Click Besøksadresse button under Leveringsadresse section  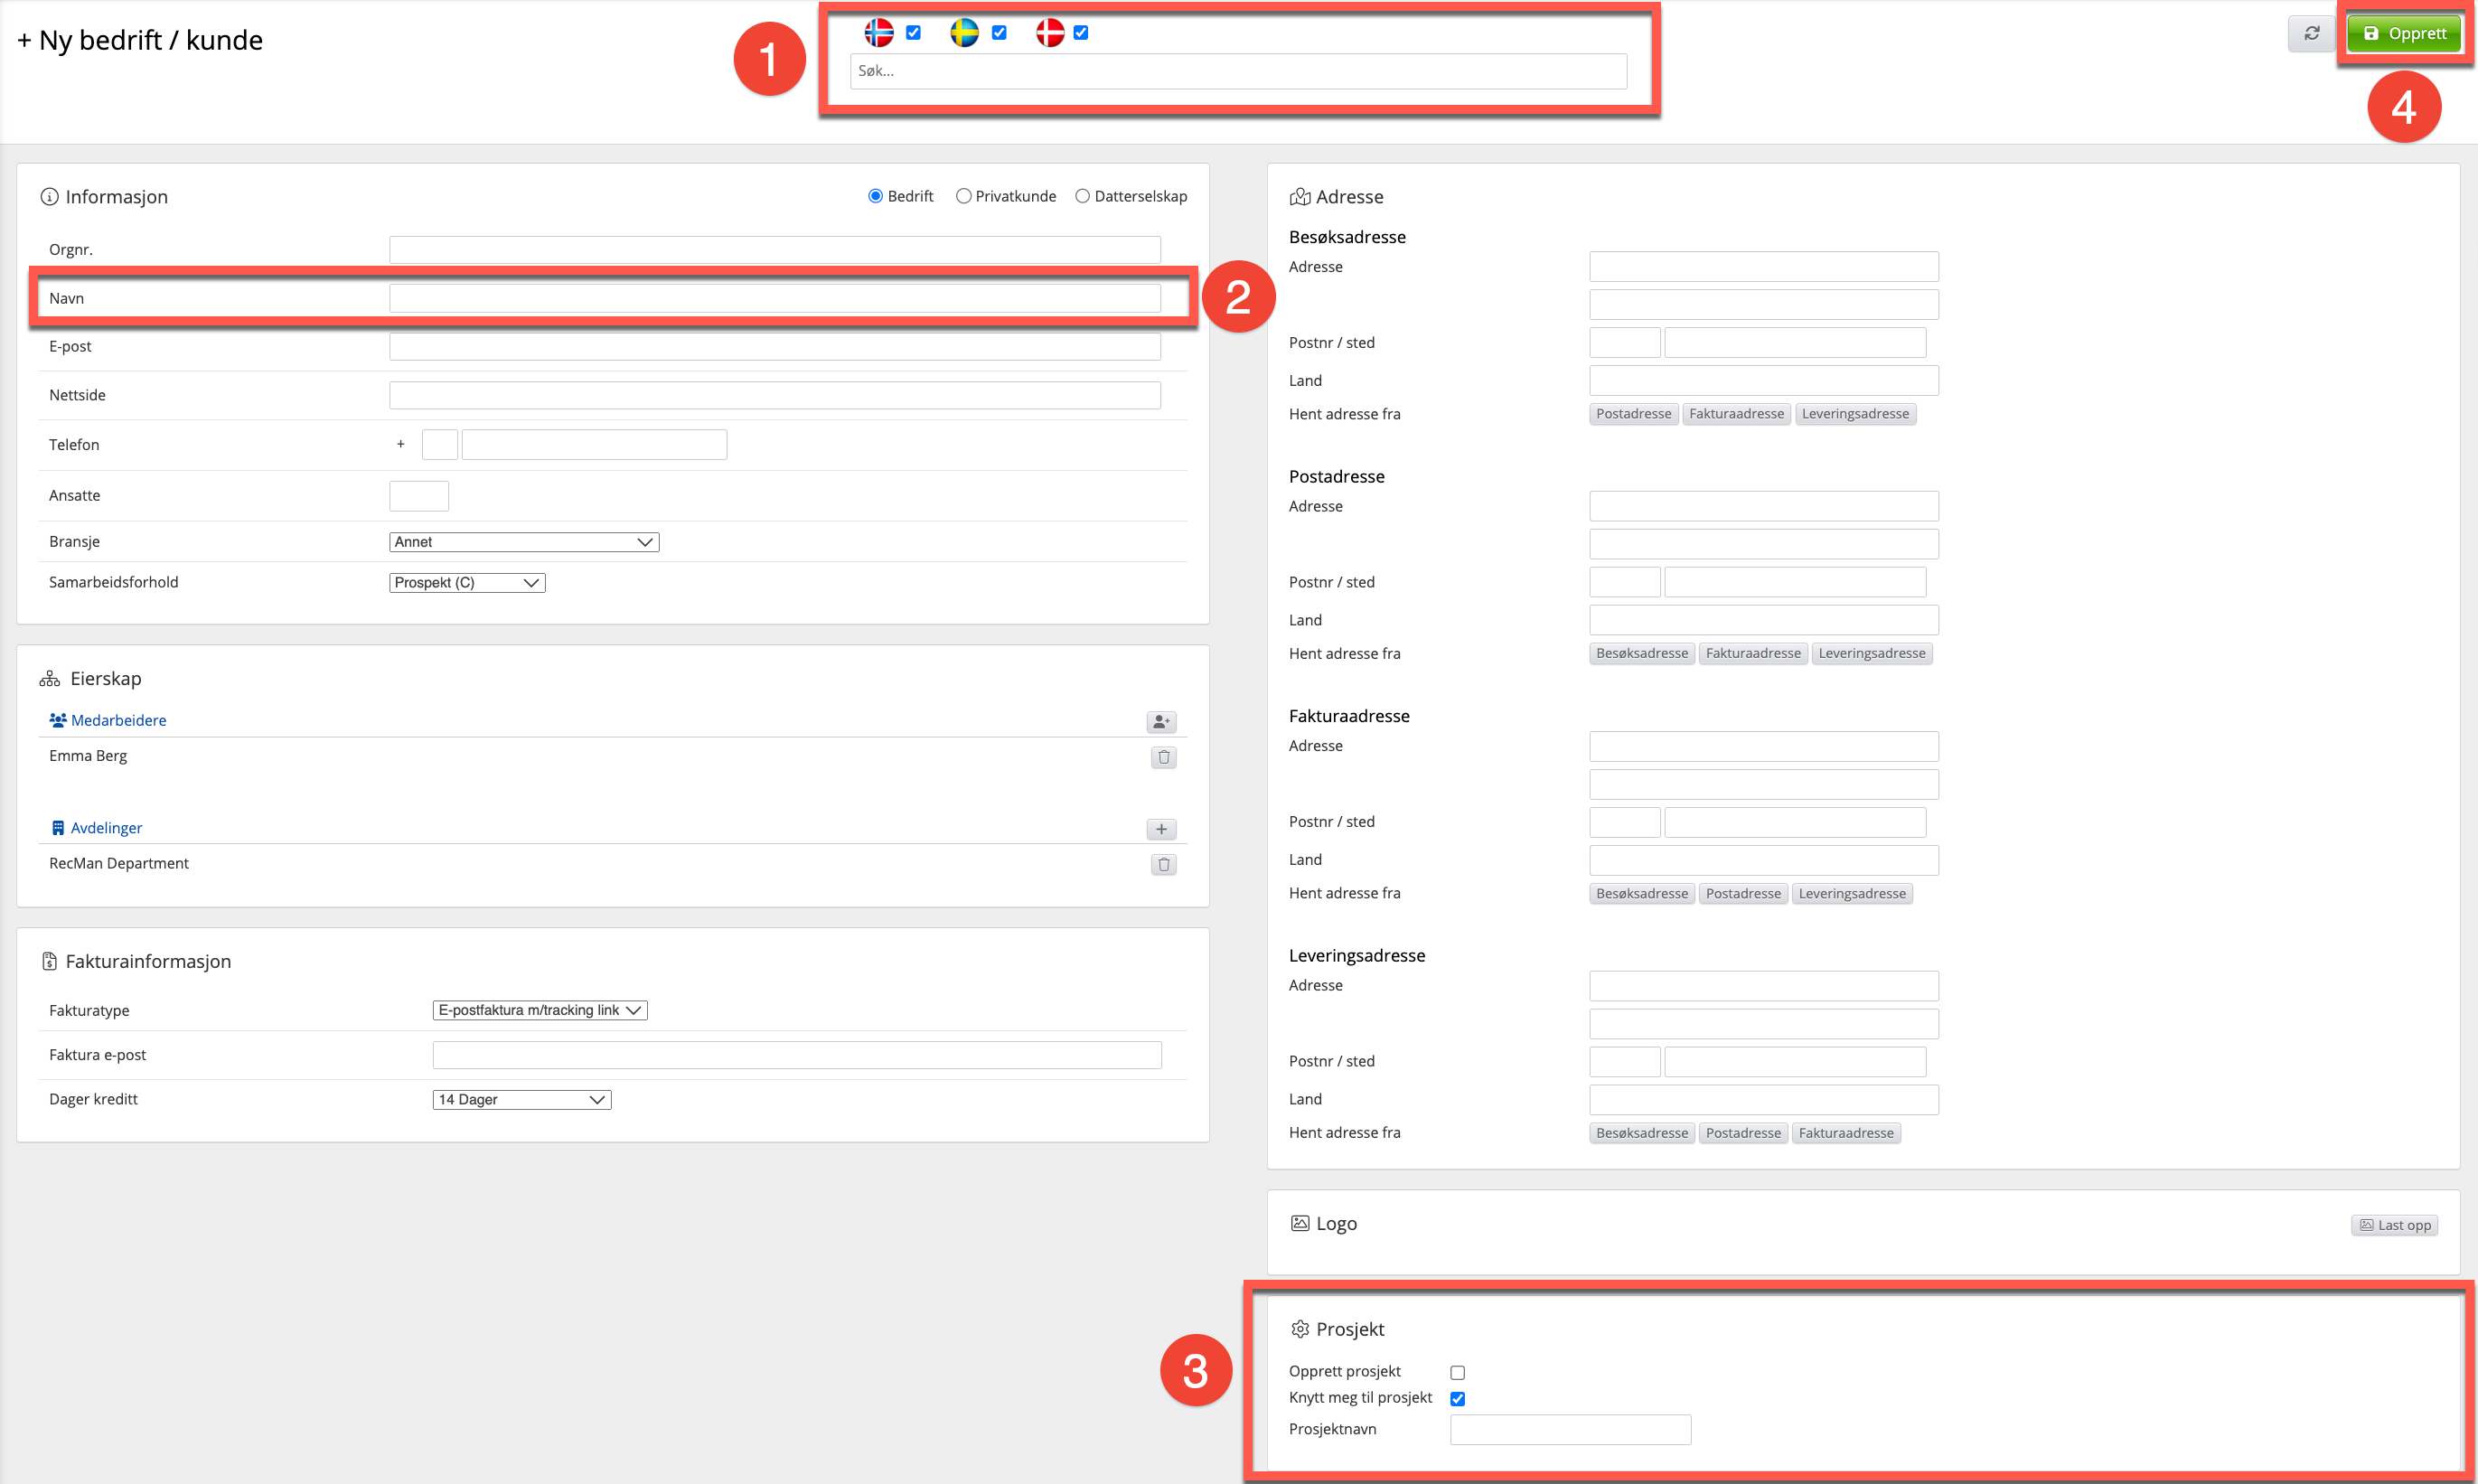[x=1641, y=1133]
